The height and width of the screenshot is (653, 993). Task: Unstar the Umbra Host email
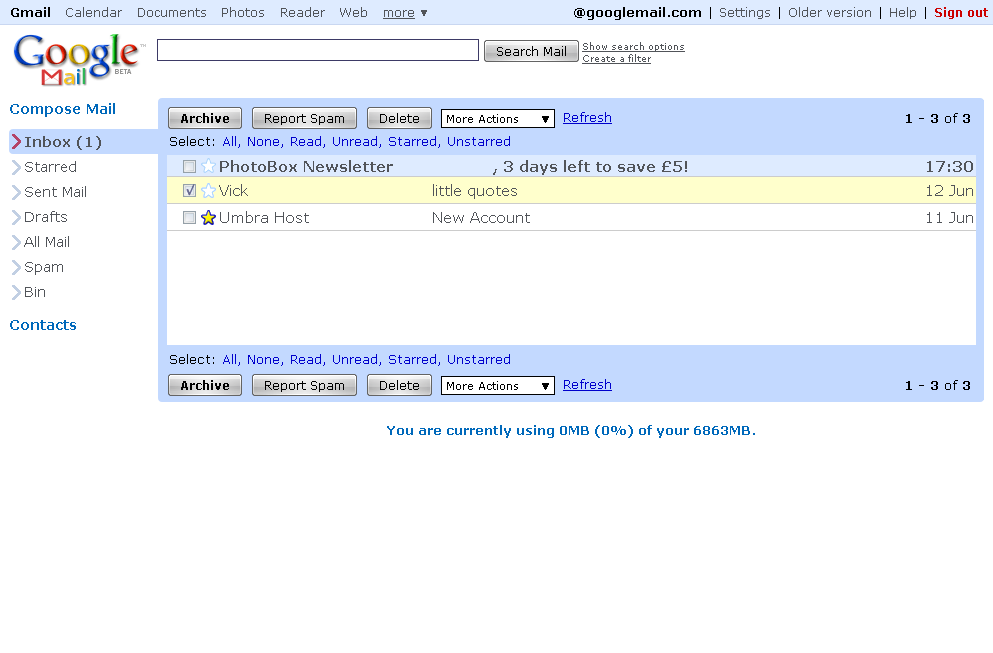coord(208,218)
